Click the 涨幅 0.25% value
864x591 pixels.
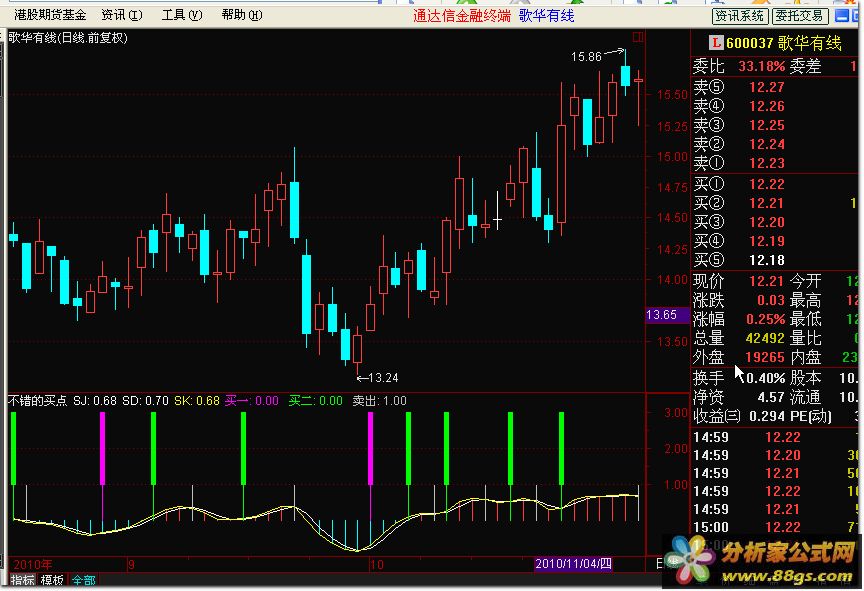point(765,319)
